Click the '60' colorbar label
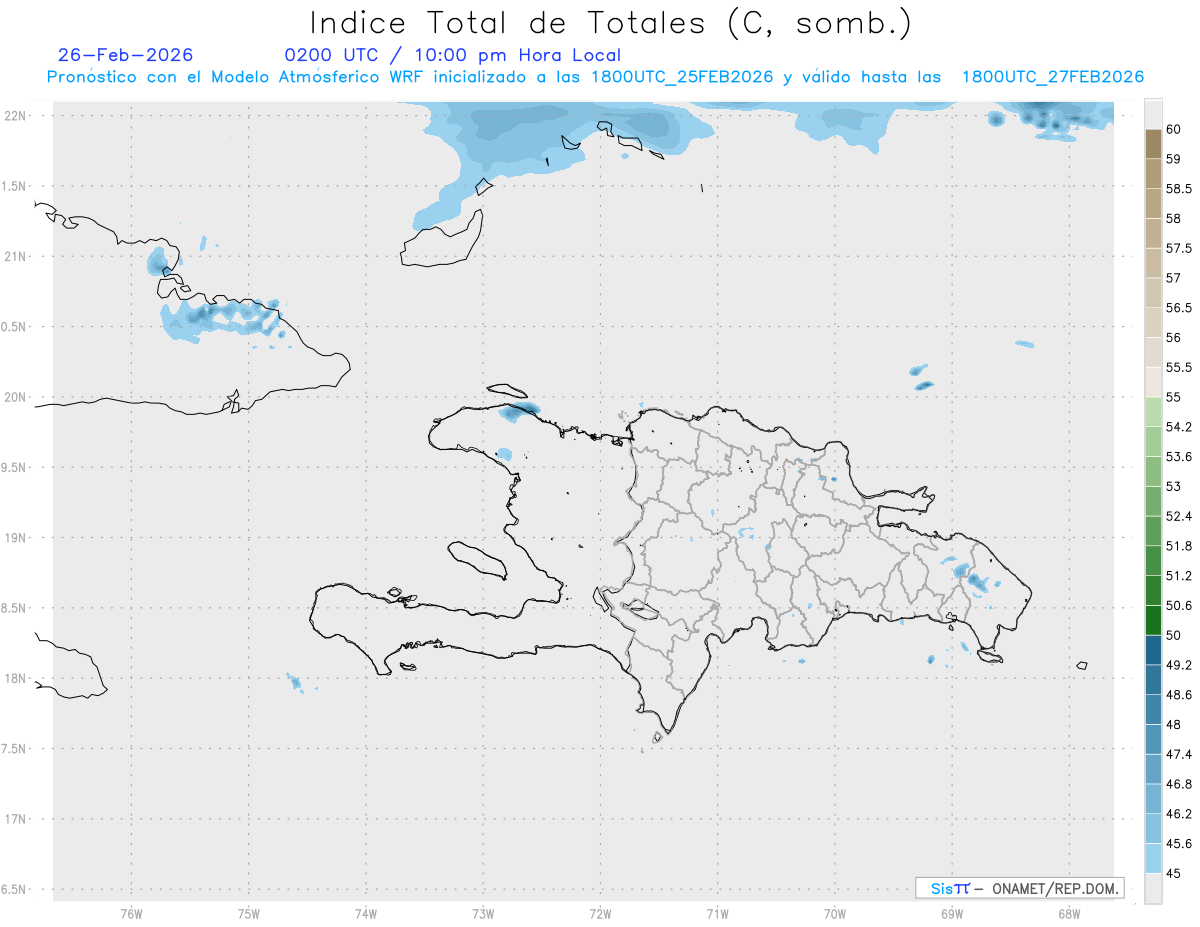The height and width of the screenshot is (927, 1200). pyautogui.click(x=1174, y=130)
